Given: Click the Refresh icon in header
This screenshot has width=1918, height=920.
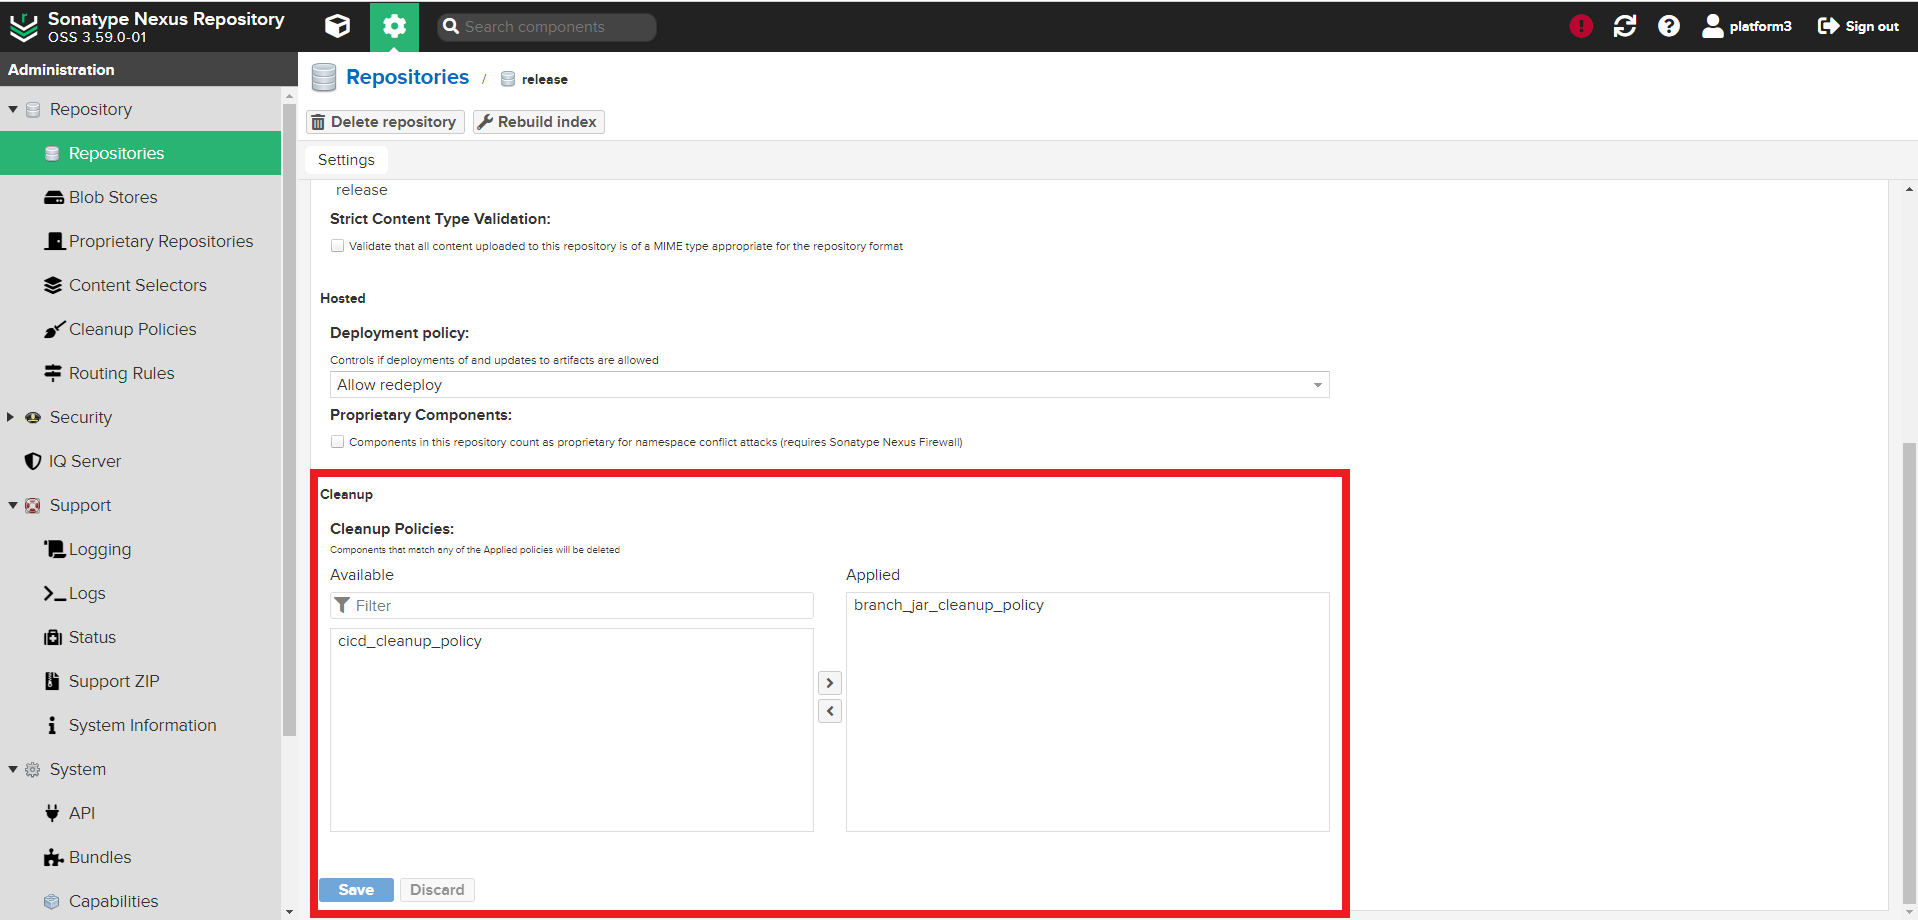Looking at the screenshot, I should pyautogui.click(x=1625, y=26).
